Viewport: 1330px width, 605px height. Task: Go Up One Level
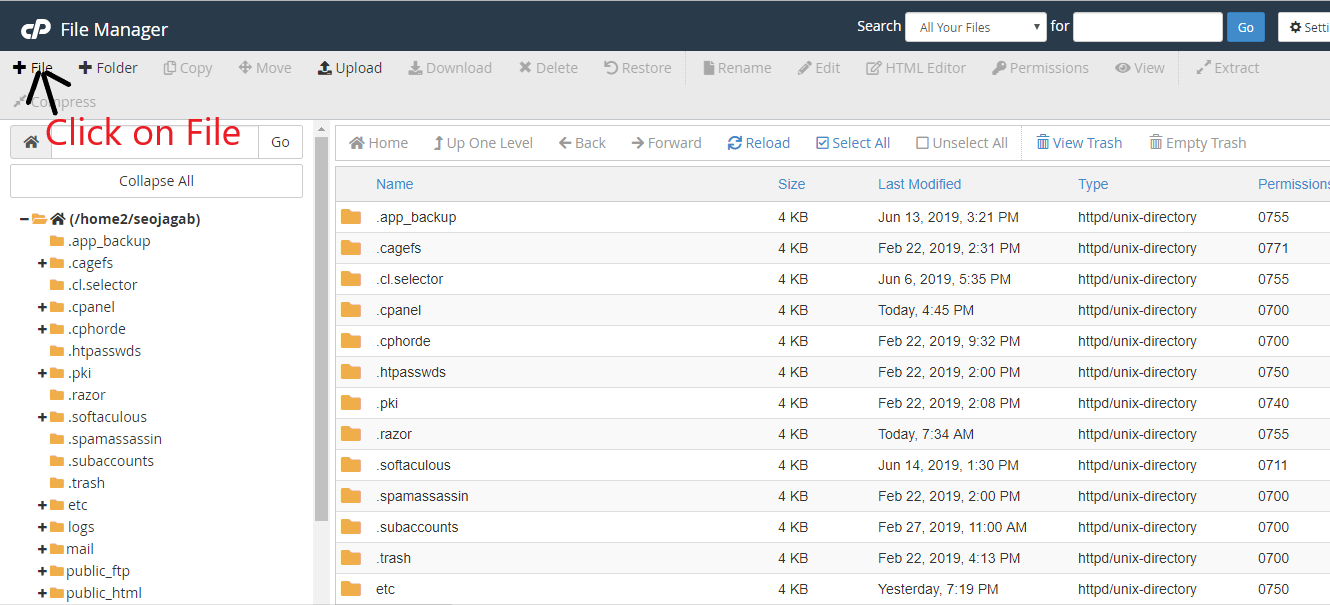point(483,143)
